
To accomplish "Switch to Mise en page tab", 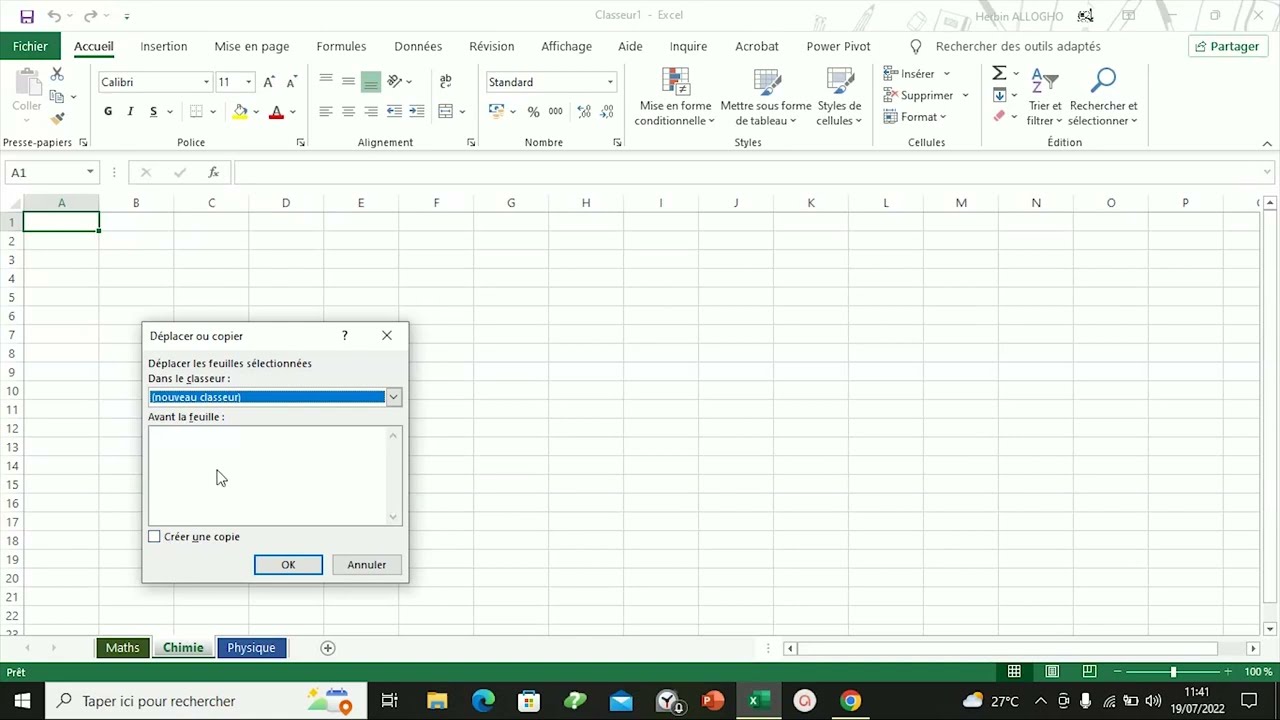I will pos(252,46).
